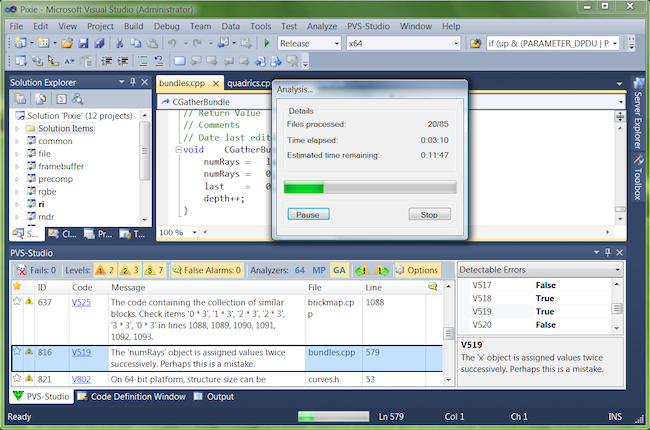Toggle the 64-bit analyzer filter

pyautogui.click(x=300, y=270)
